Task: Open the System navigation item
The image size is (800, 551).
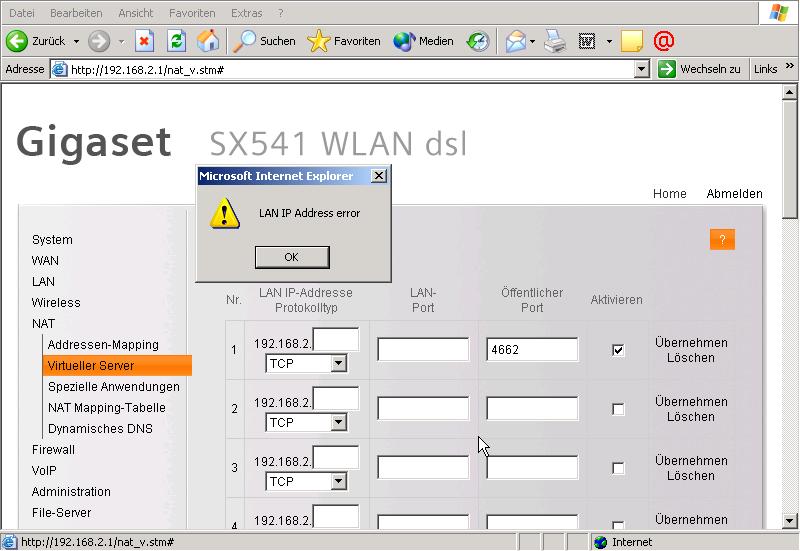Action: tap(52, 240)
